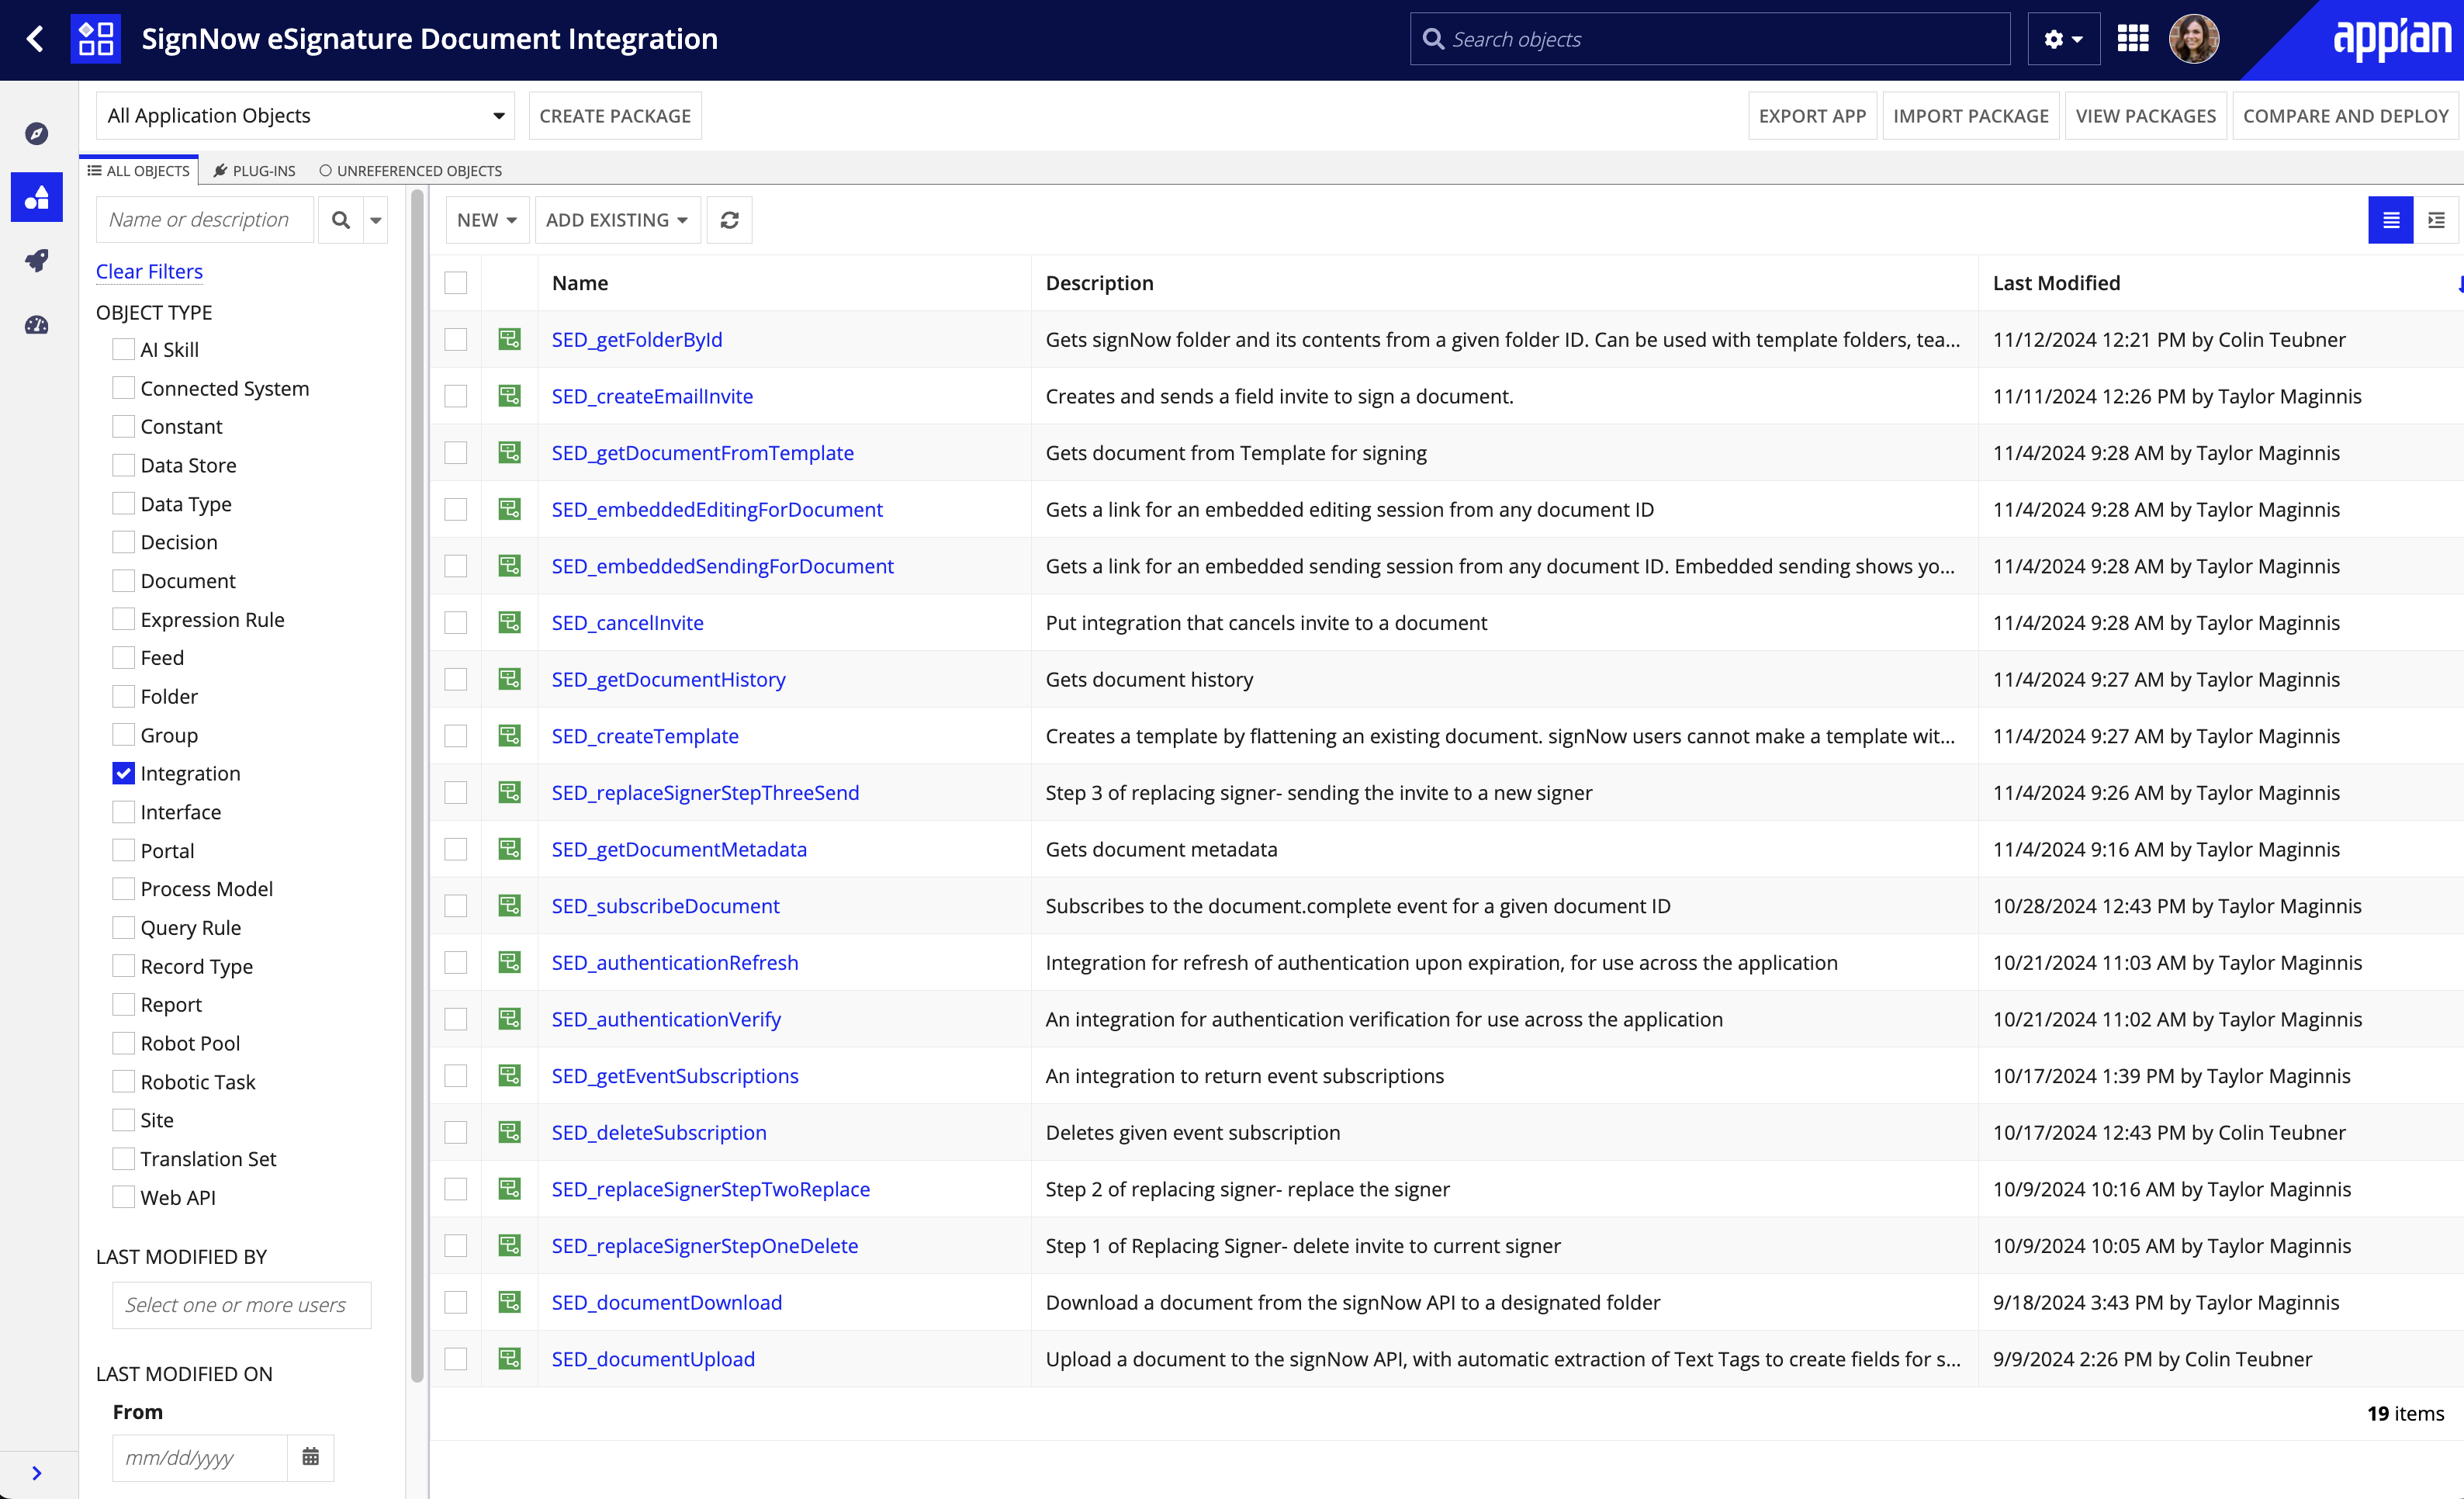Refresh the objects list
This screenshot has width=2464, height=1499.
pyautogui.click(x=729, y=220)
